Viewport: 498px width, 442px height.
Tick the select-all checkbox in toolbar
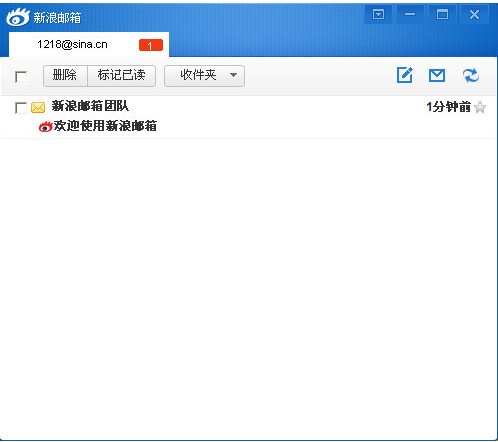coord(21,77)
